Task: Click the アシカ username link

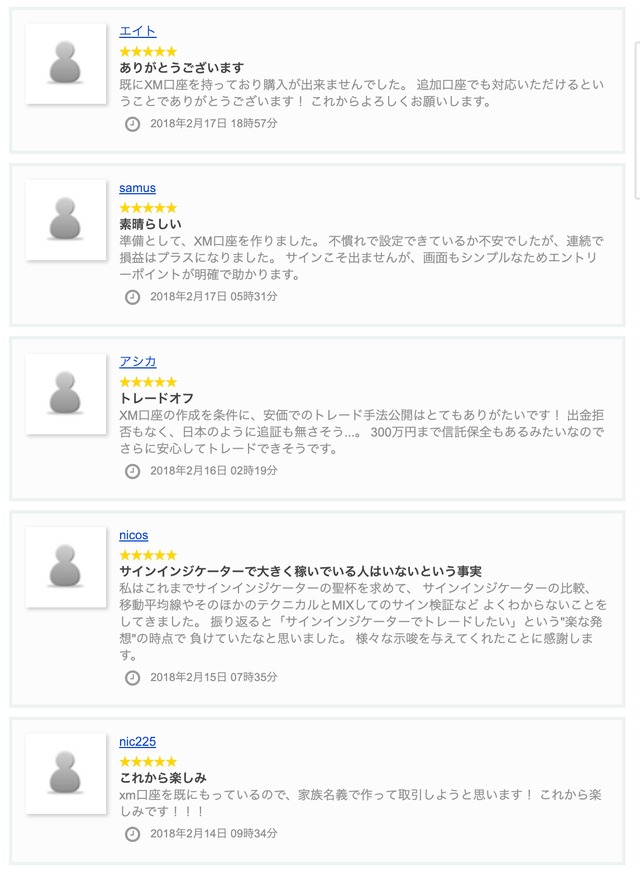Action: 137,362
